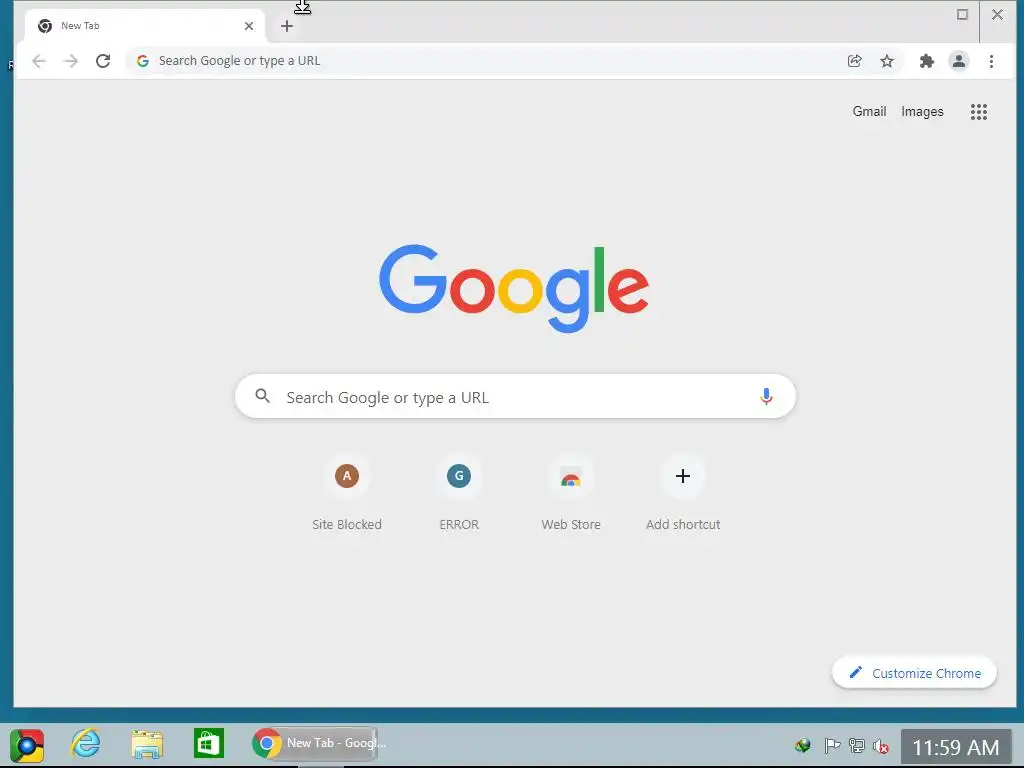Screen dimensions: 1024x768
Task: Open the muted volume tray icon
Action: pyautogui.click(x=880, y=745)
